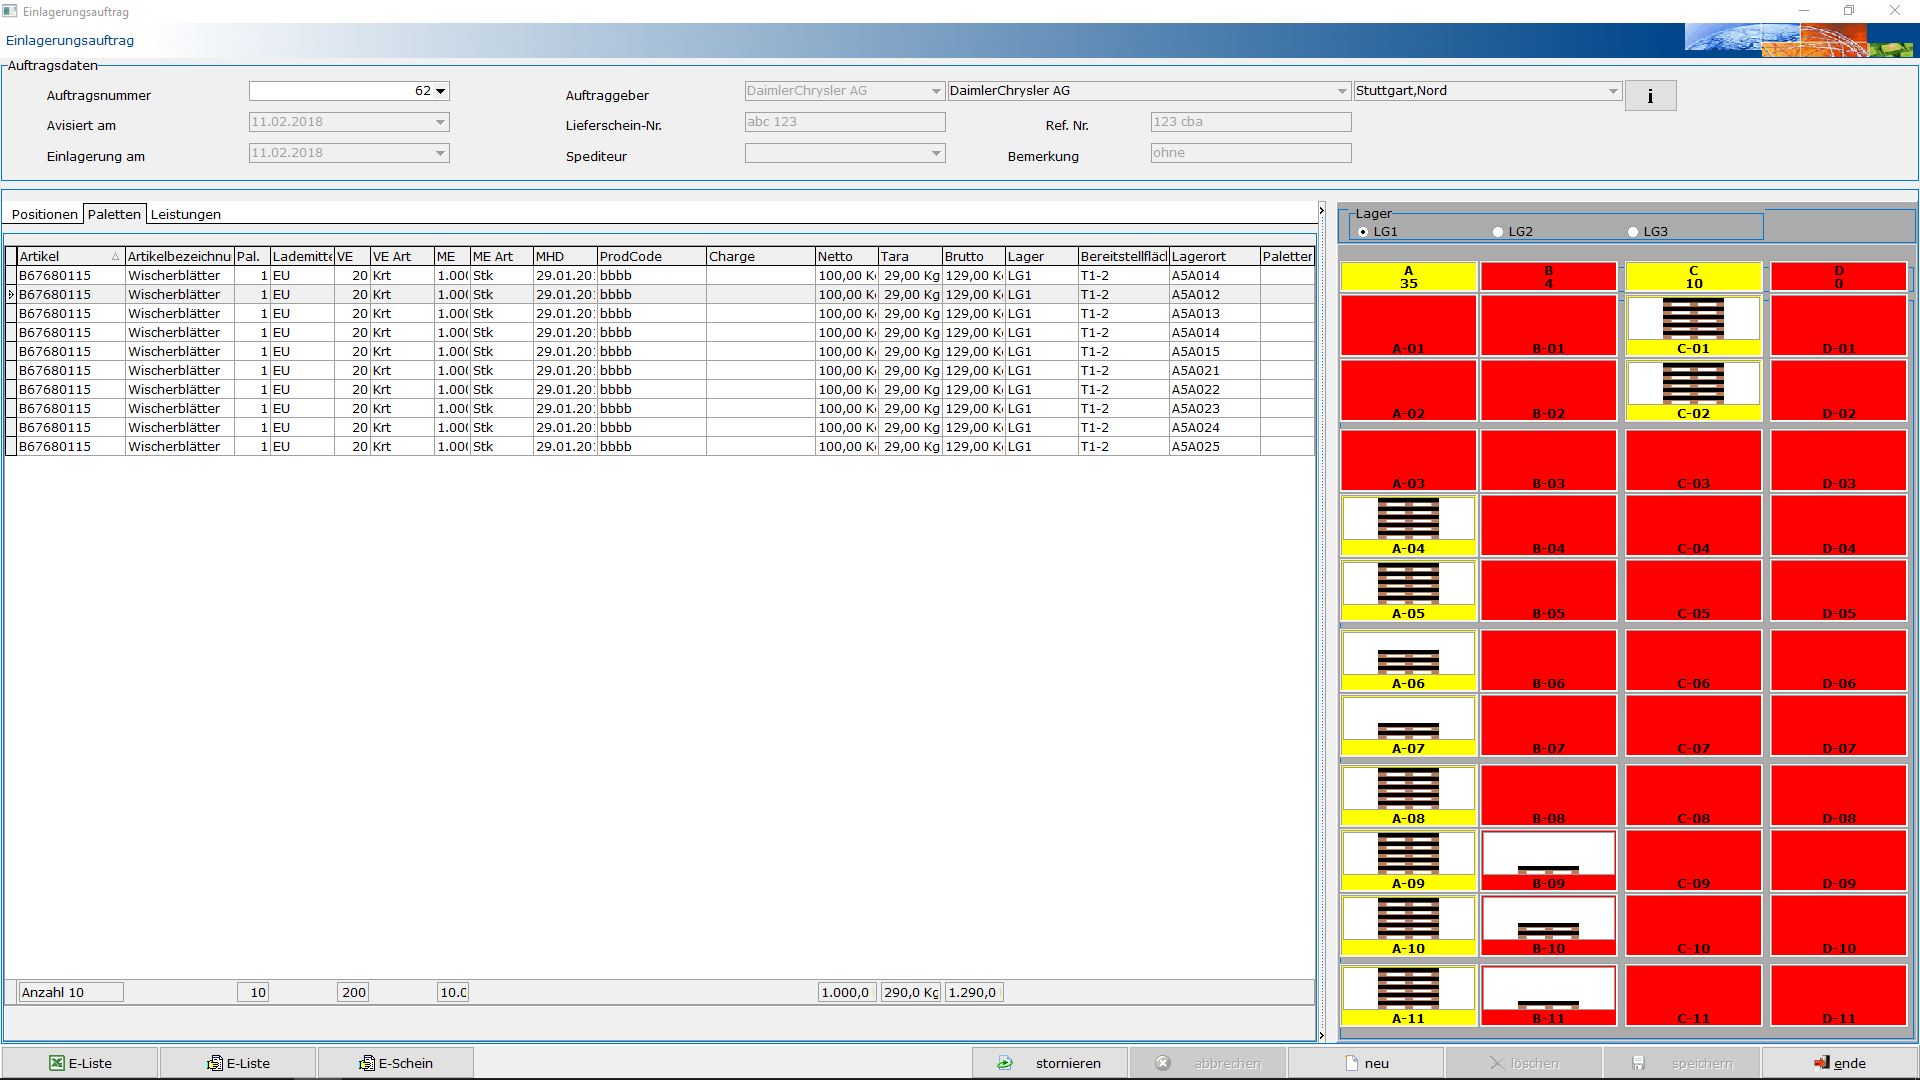Click the neu button
The width and height of the screenshot is (1920, 1080).
click(1366, 1063)
